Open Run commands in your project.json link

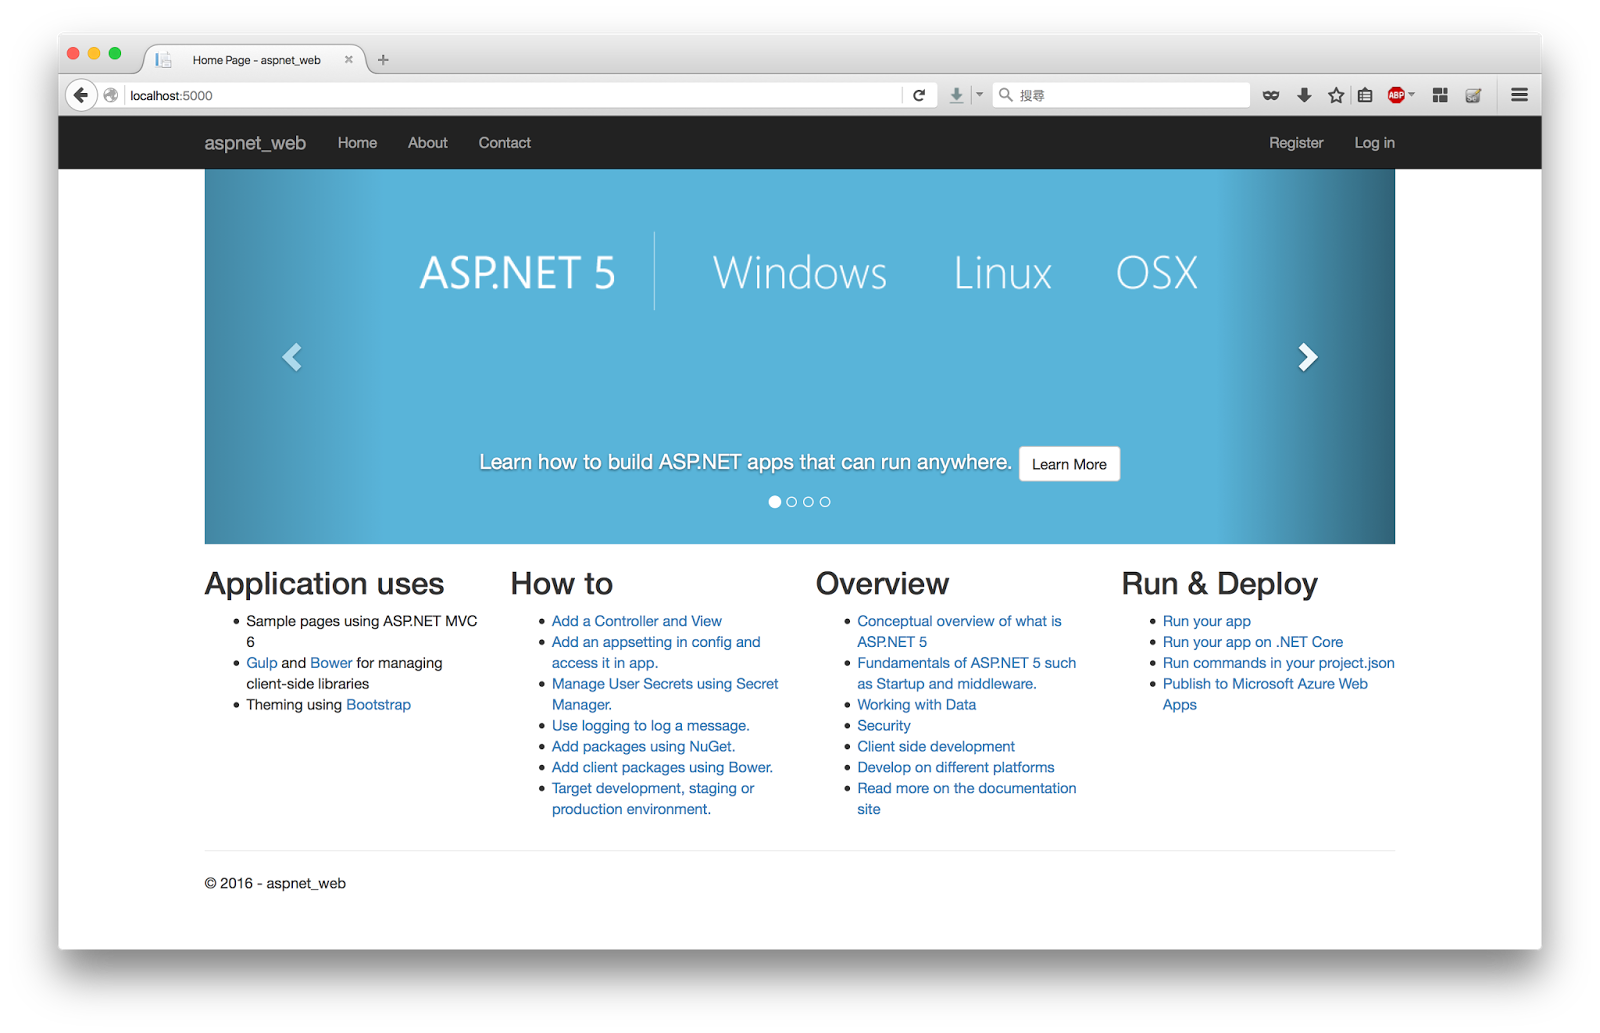pos(1279,663)
